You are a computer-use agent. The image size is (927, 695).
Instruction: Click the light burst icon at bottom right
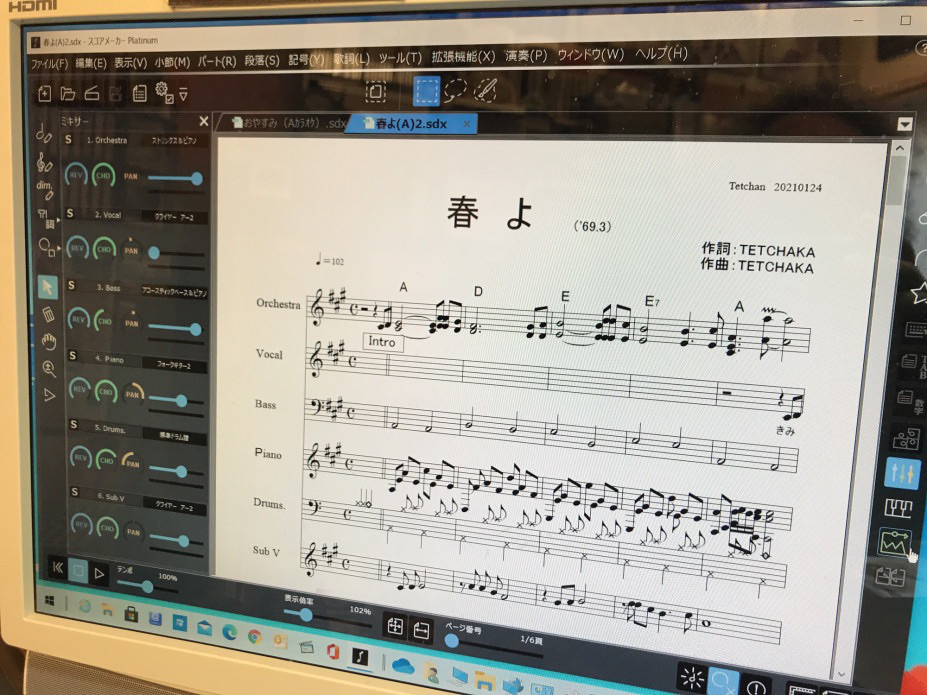(x=692, y=677)
